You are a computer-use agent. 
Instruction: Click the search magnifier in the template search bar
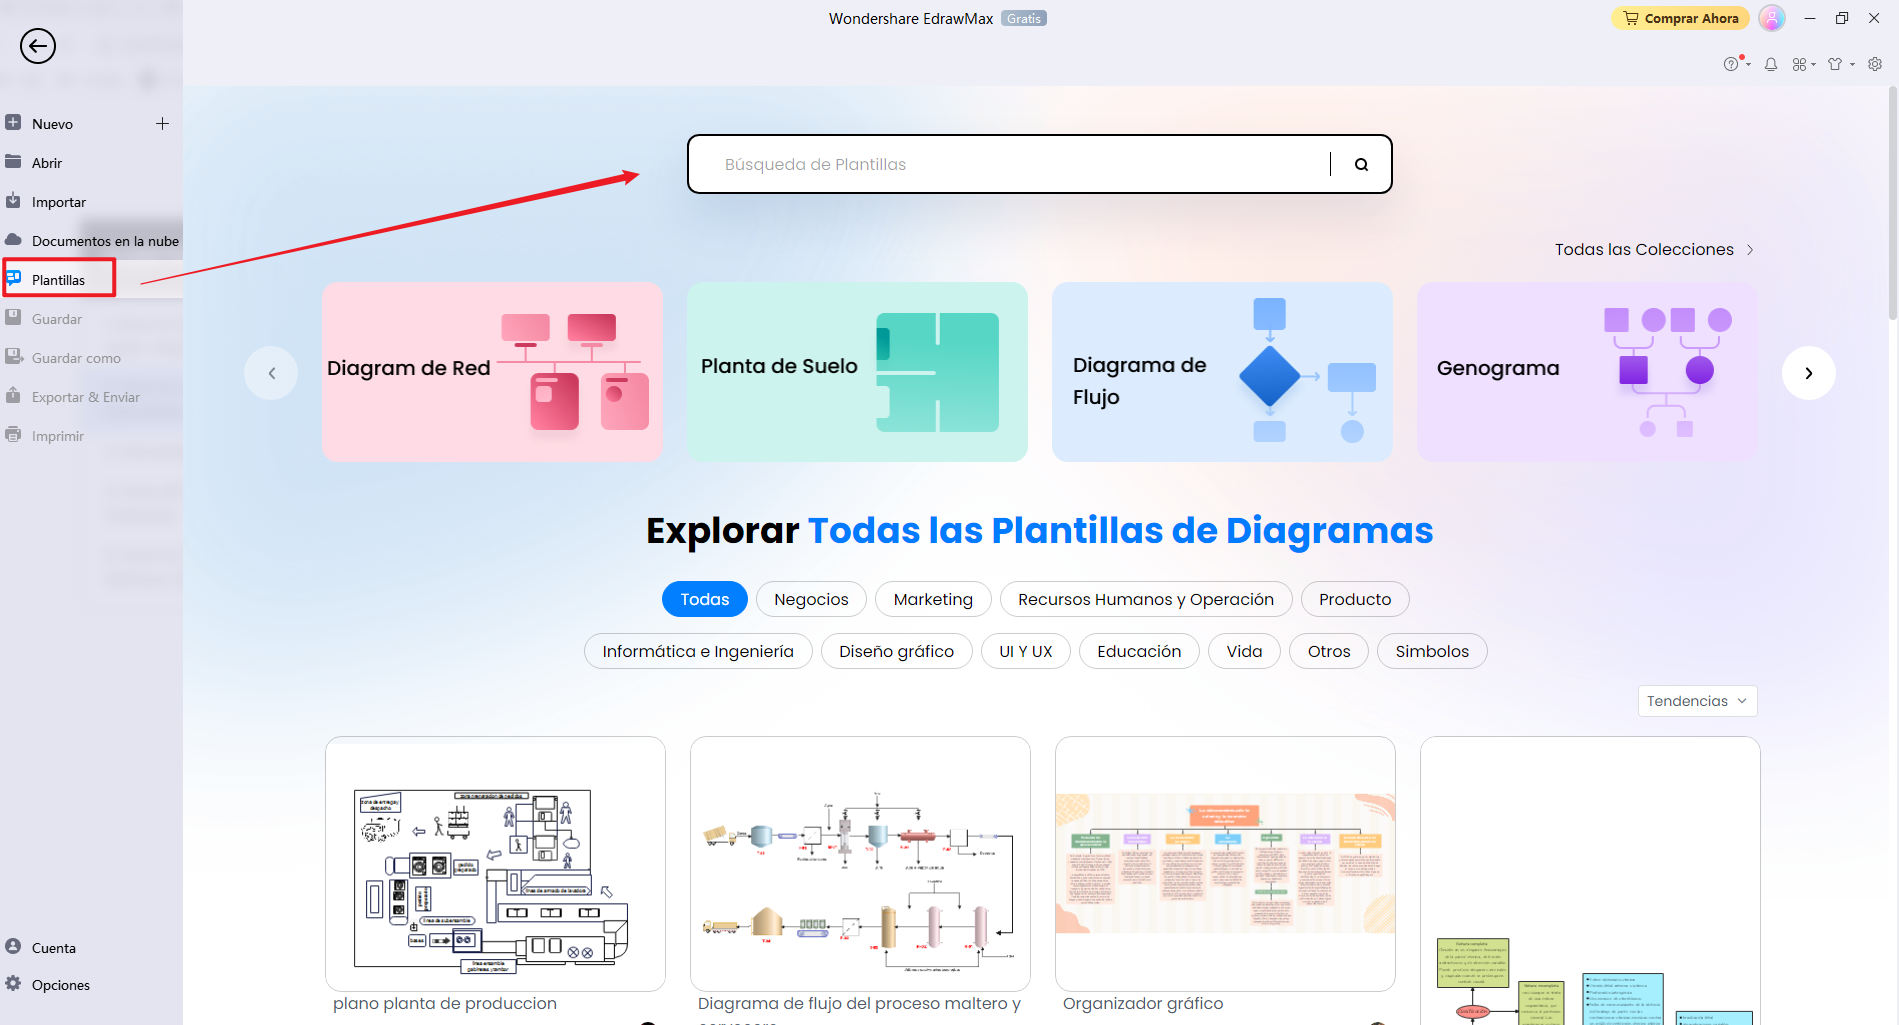1361,164
